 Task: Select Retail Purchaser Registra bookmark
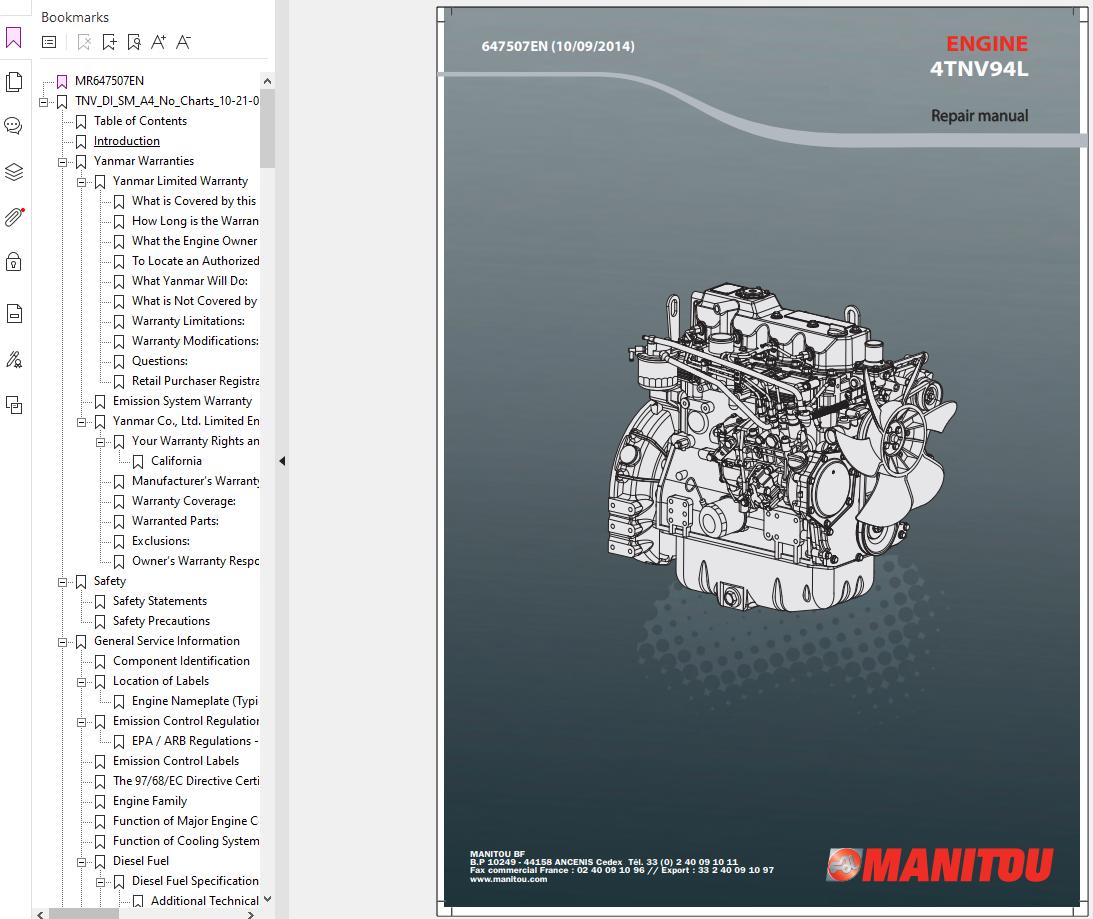[x=195, y=381]
